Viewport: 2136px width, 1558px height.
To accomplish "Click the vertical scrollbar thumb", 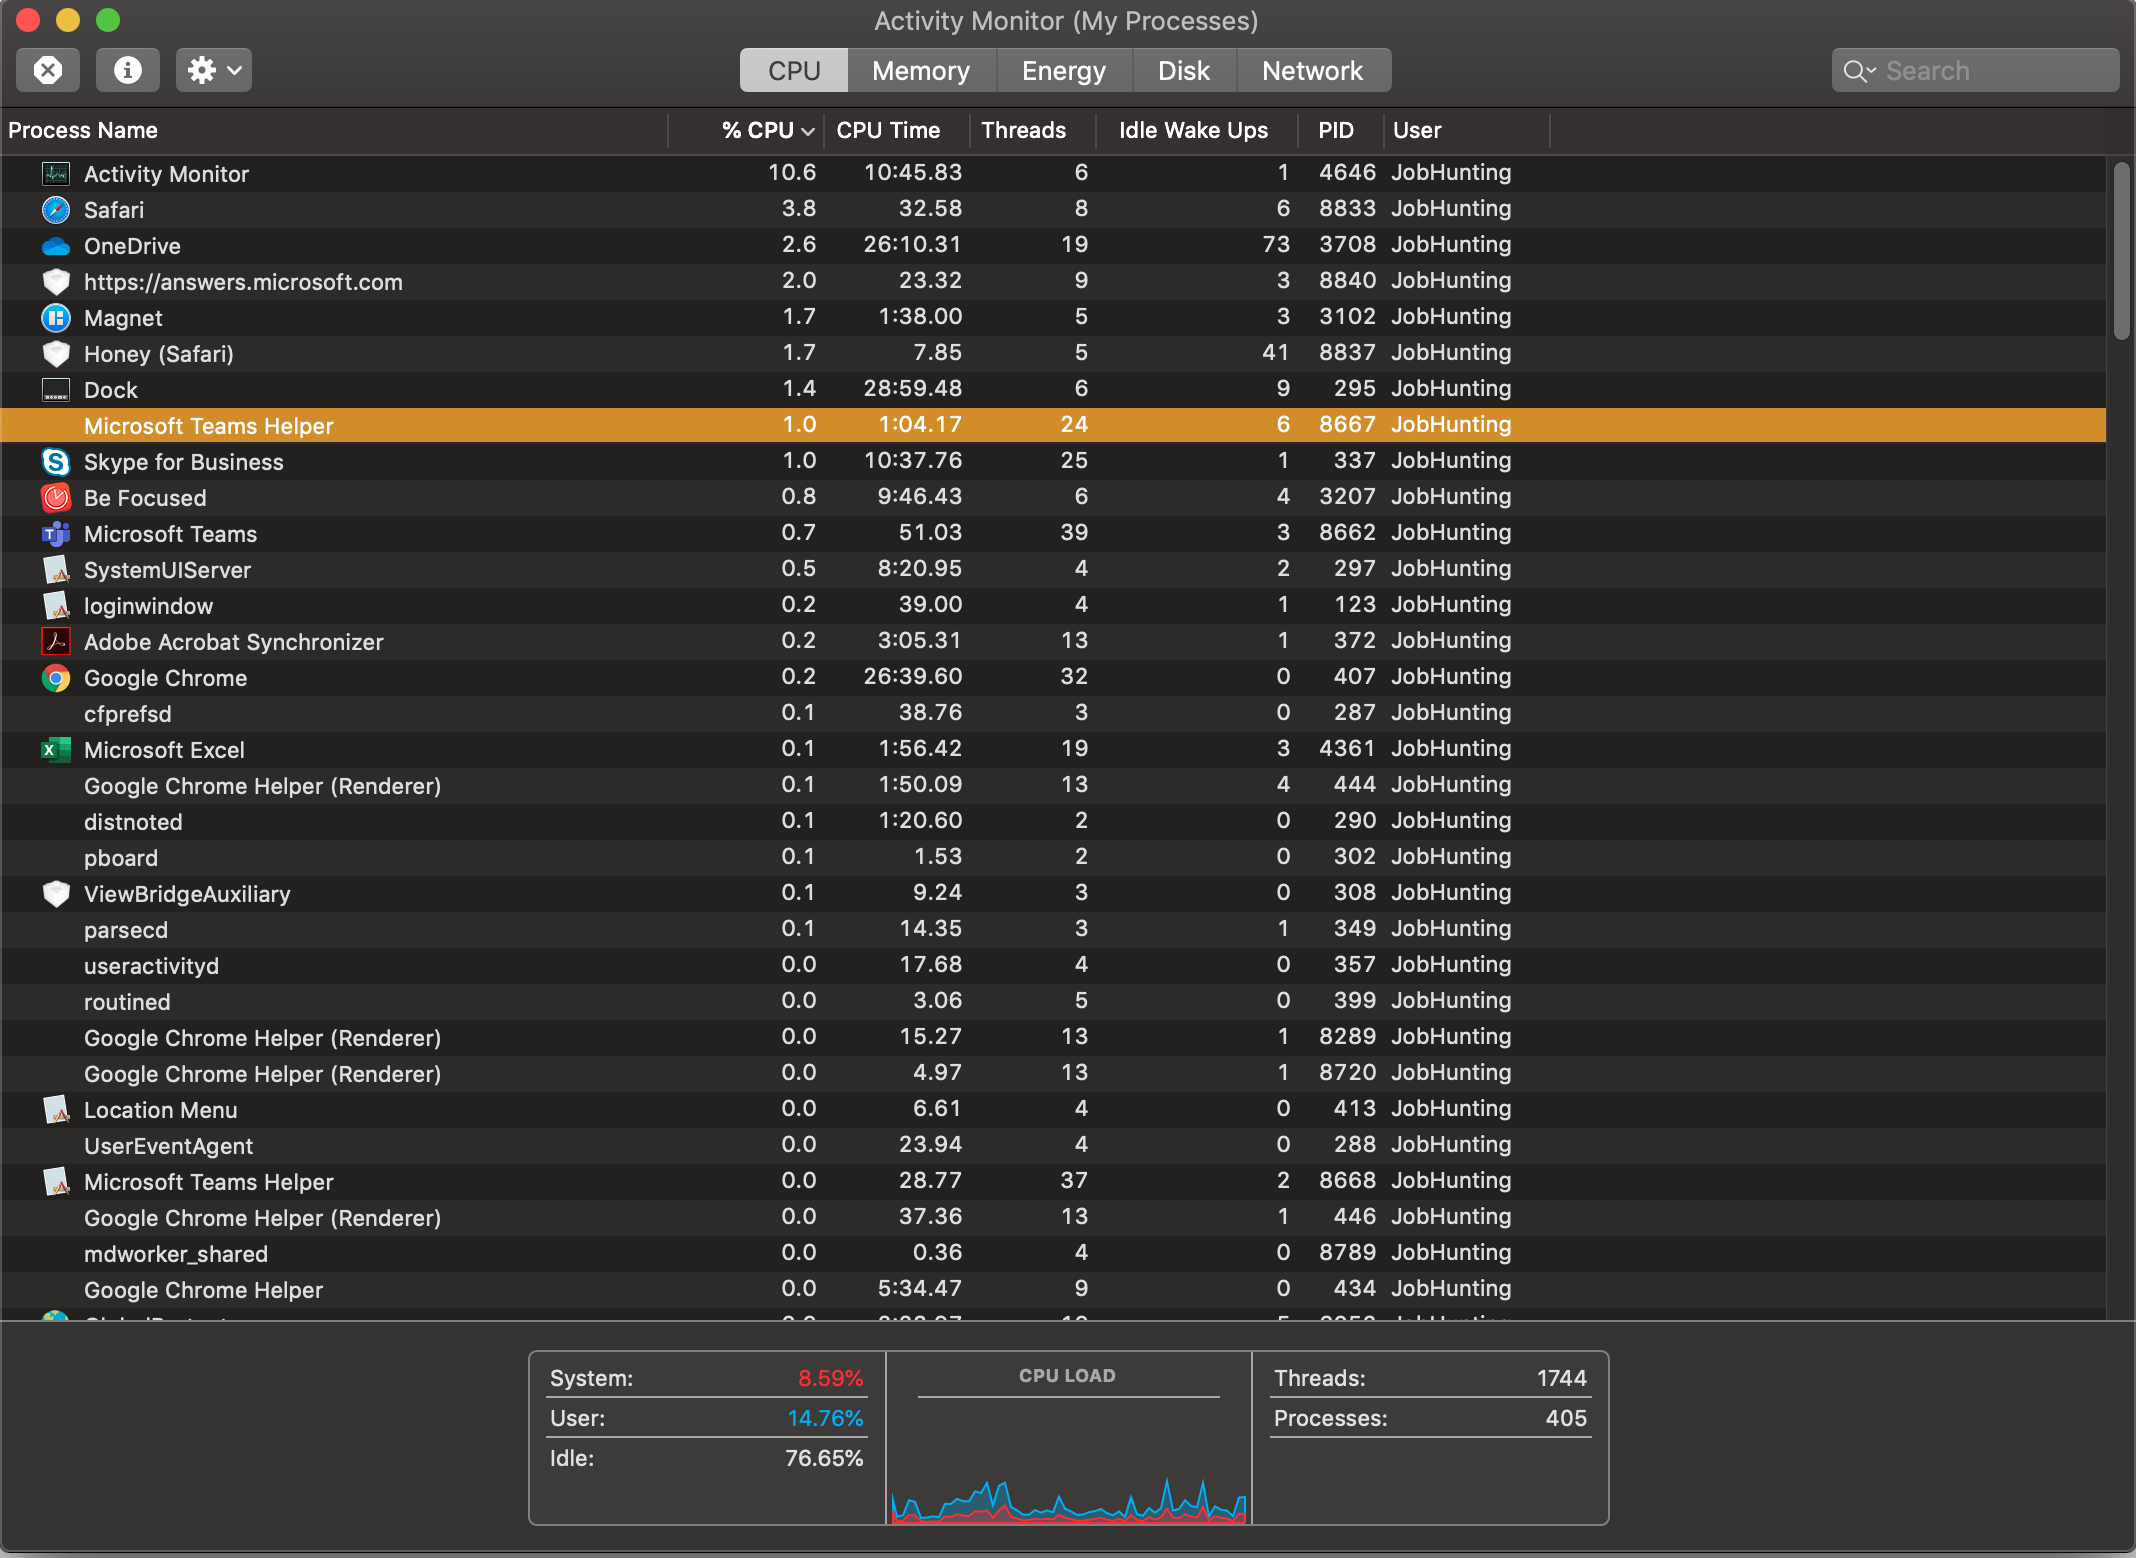I will pos(2121,250).
